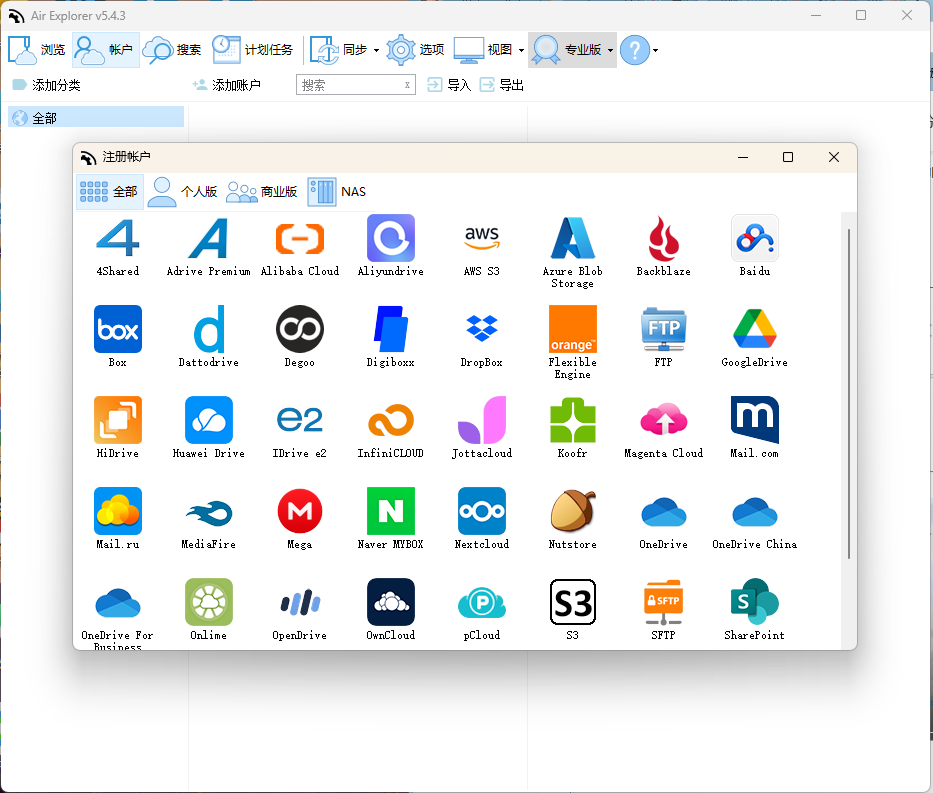
Task: Choose the Mega cloud service
Action: (299, 510)
